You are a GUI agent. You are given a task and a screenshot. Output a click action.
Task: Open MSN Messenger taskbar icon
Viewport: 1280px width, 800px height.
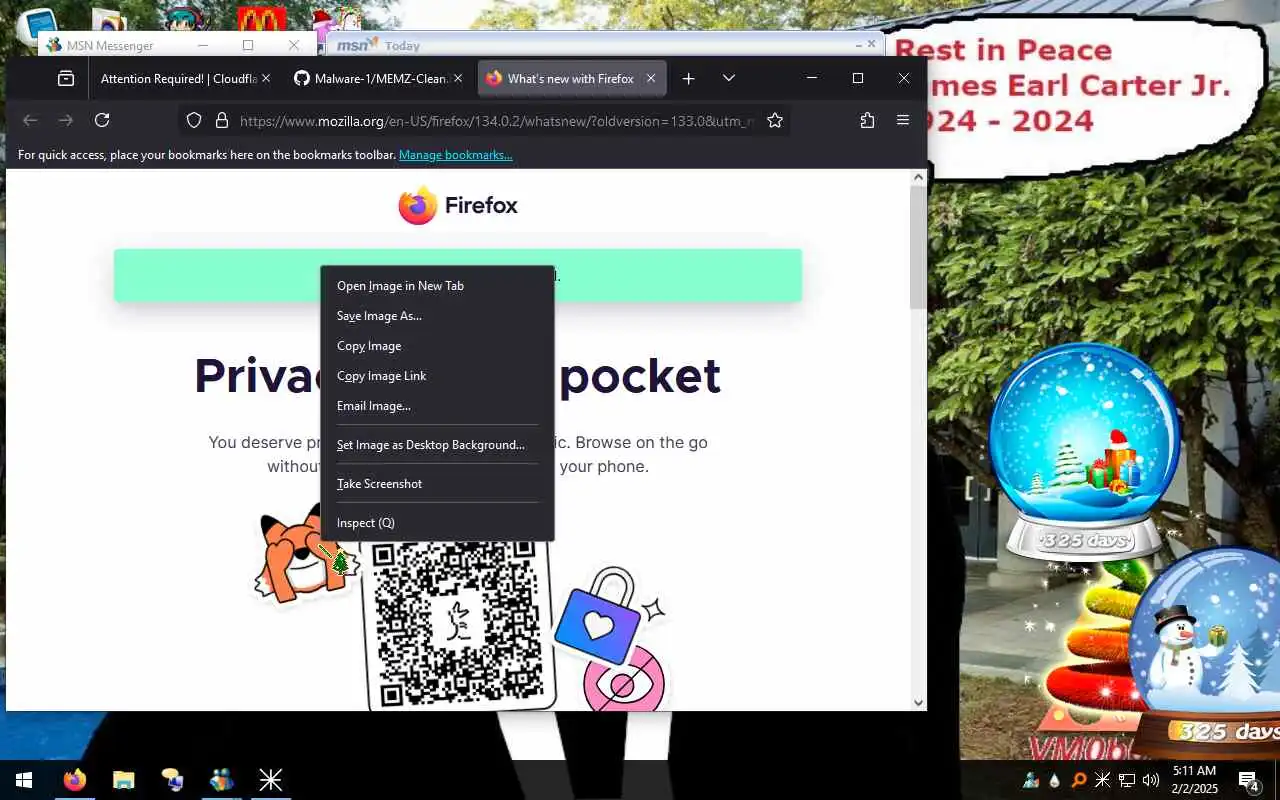221,780
